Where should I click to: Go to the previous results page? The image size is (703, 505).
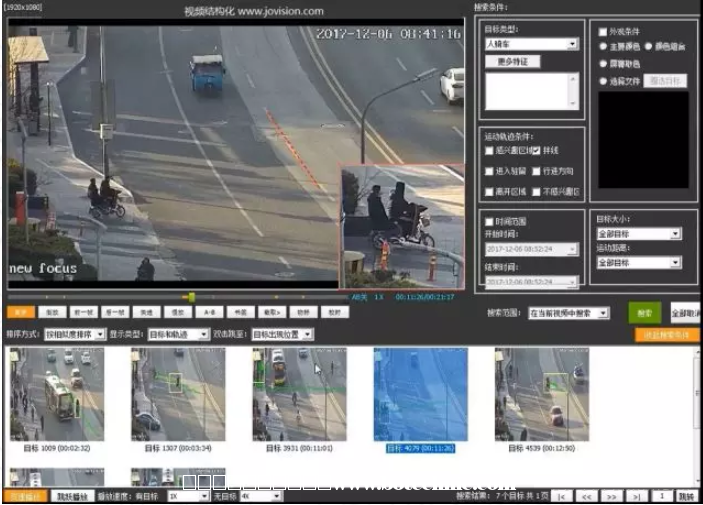pyautogui.click(x=587, y=496)
